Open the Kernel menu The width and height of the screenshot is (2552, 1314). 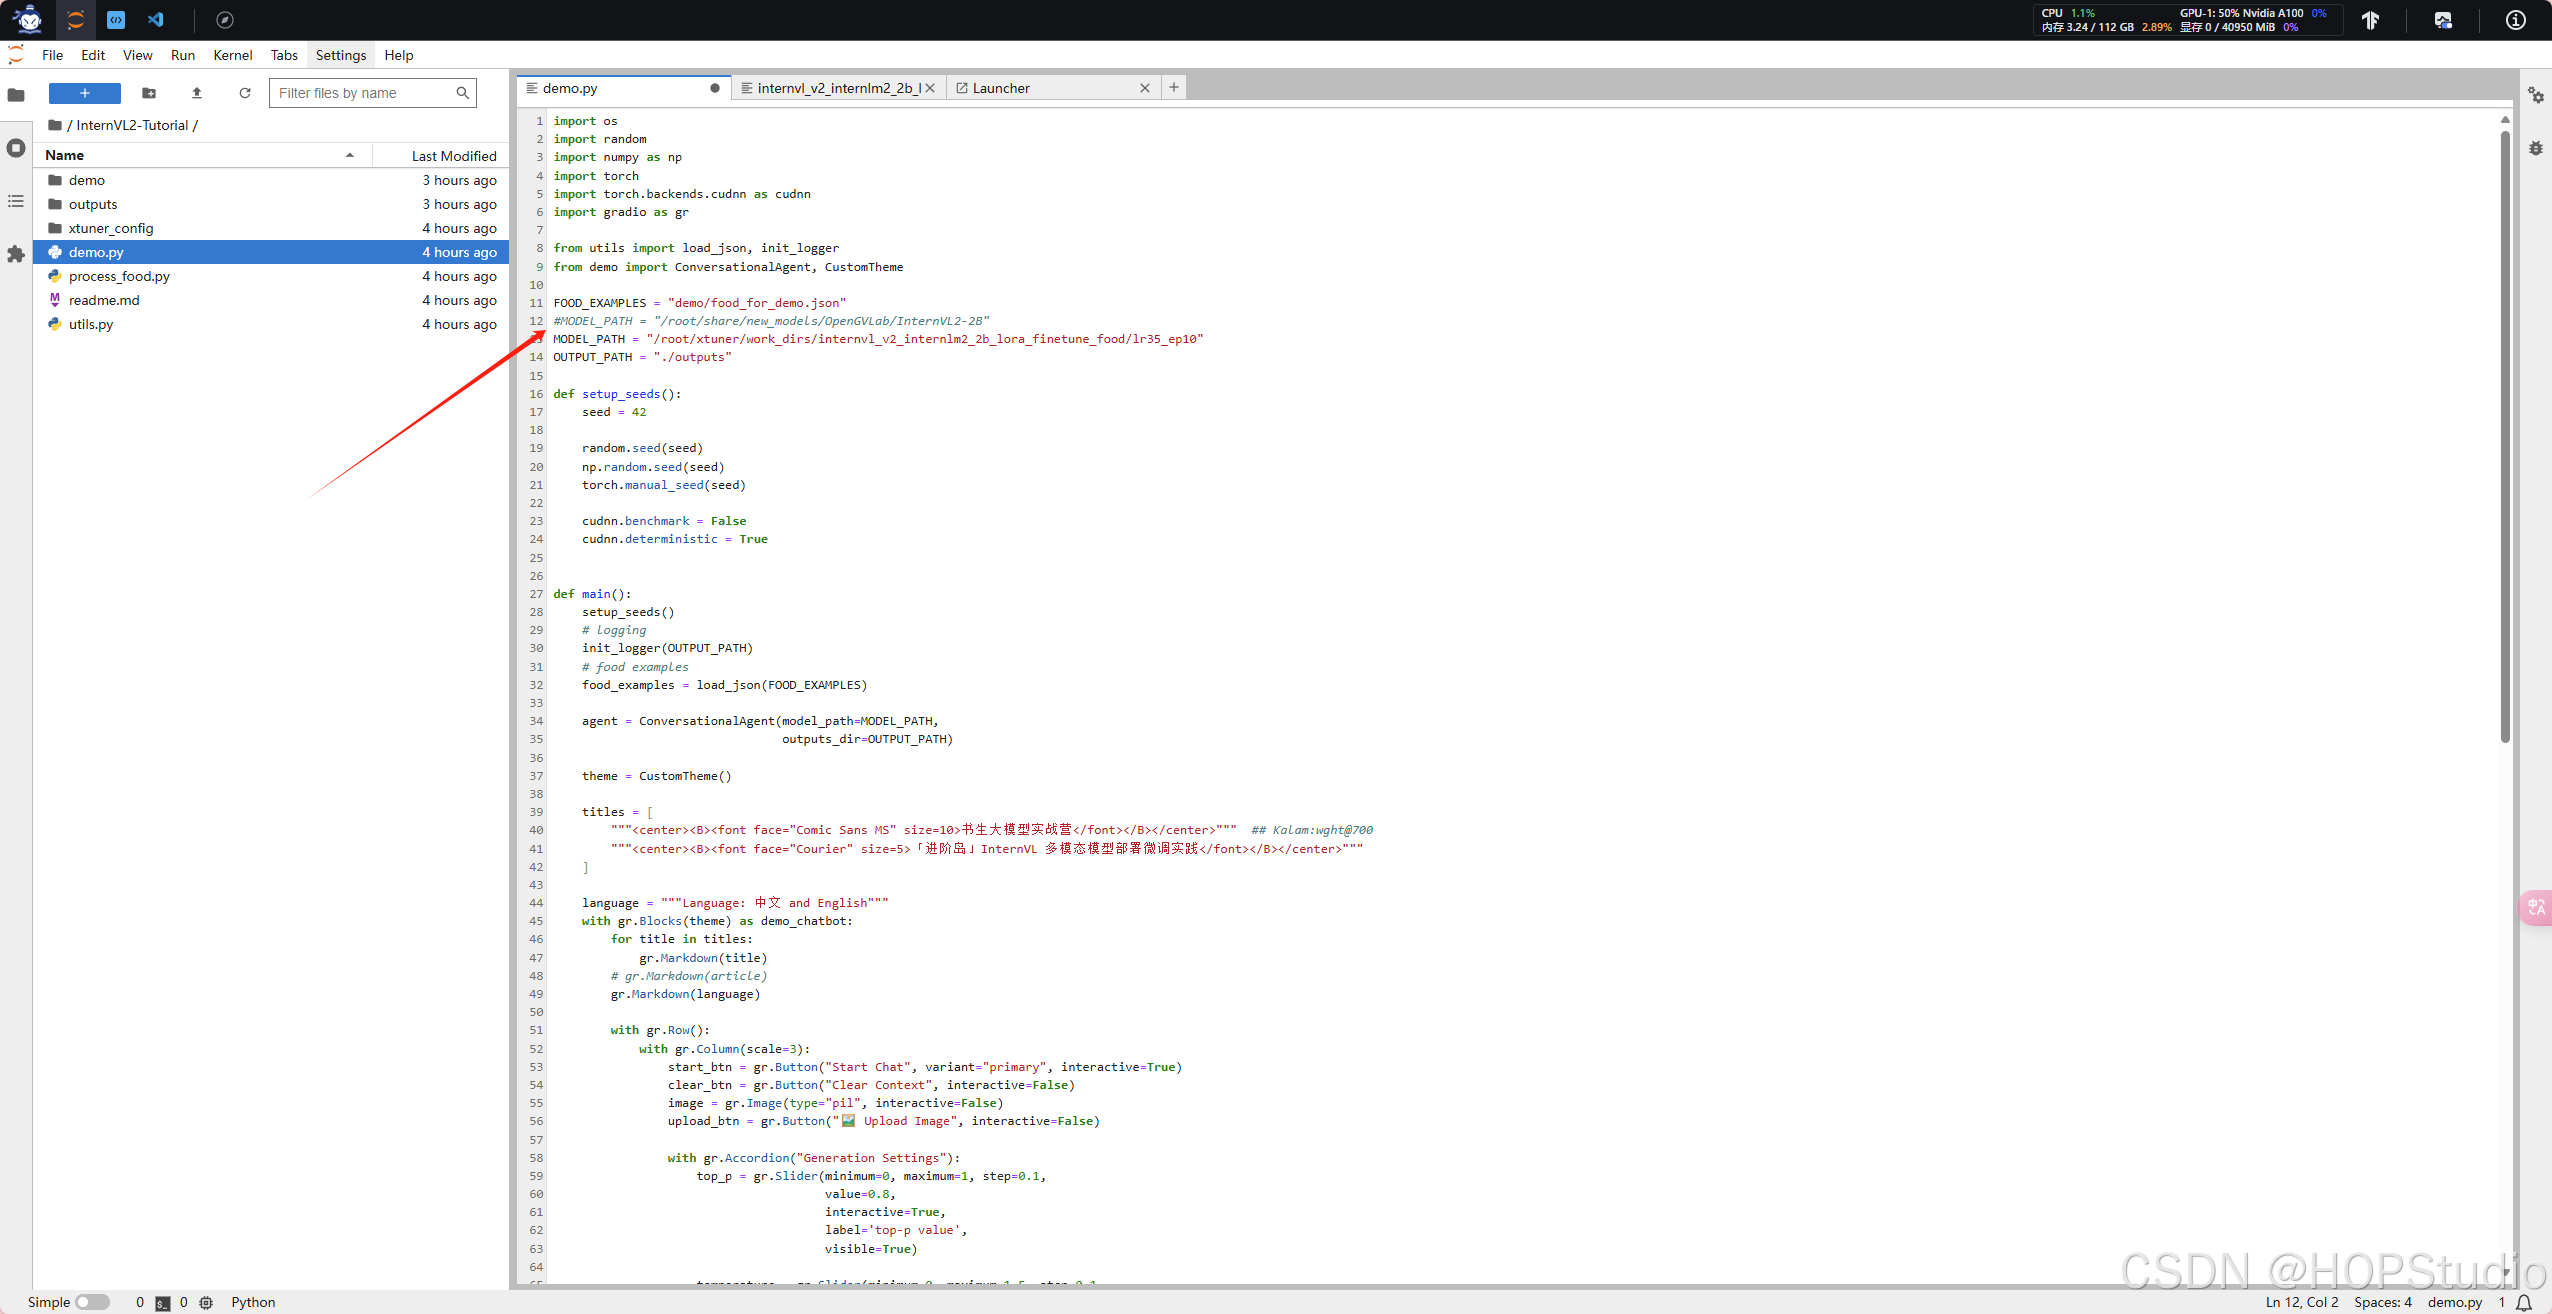232,55
